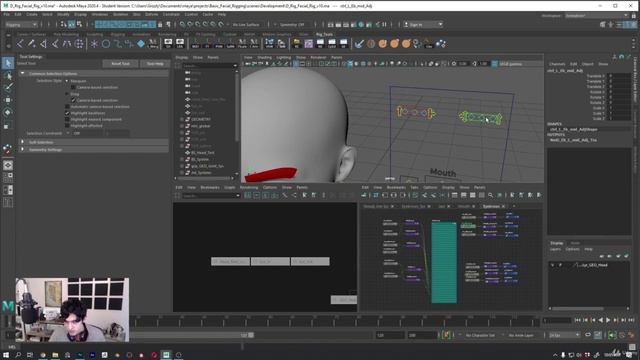Image resolution: width=640 pixels, height=360 pixels.
Task: Click the locator star shelf icon
Action: tap(94, 43)
